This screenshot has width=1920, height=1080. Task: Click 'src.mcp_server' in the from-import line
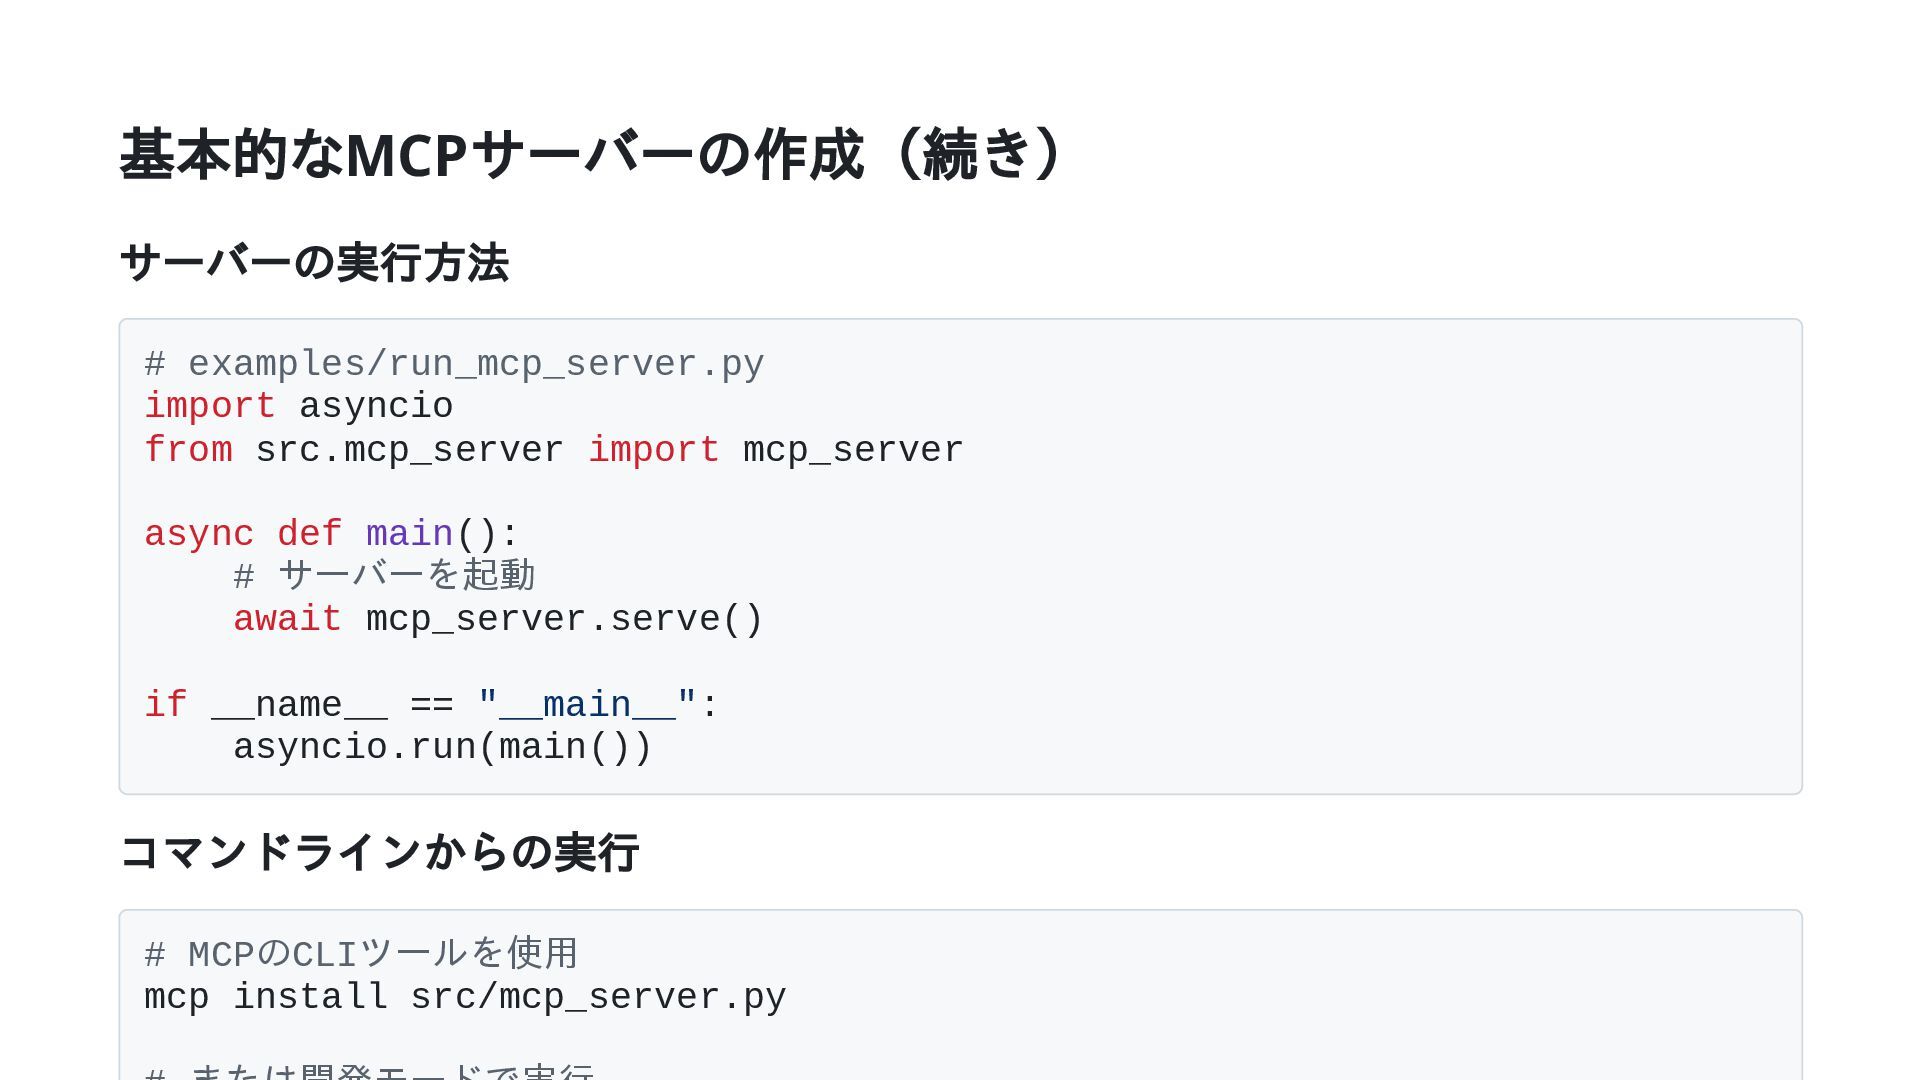pyautogui.click(x=409, y=450)
